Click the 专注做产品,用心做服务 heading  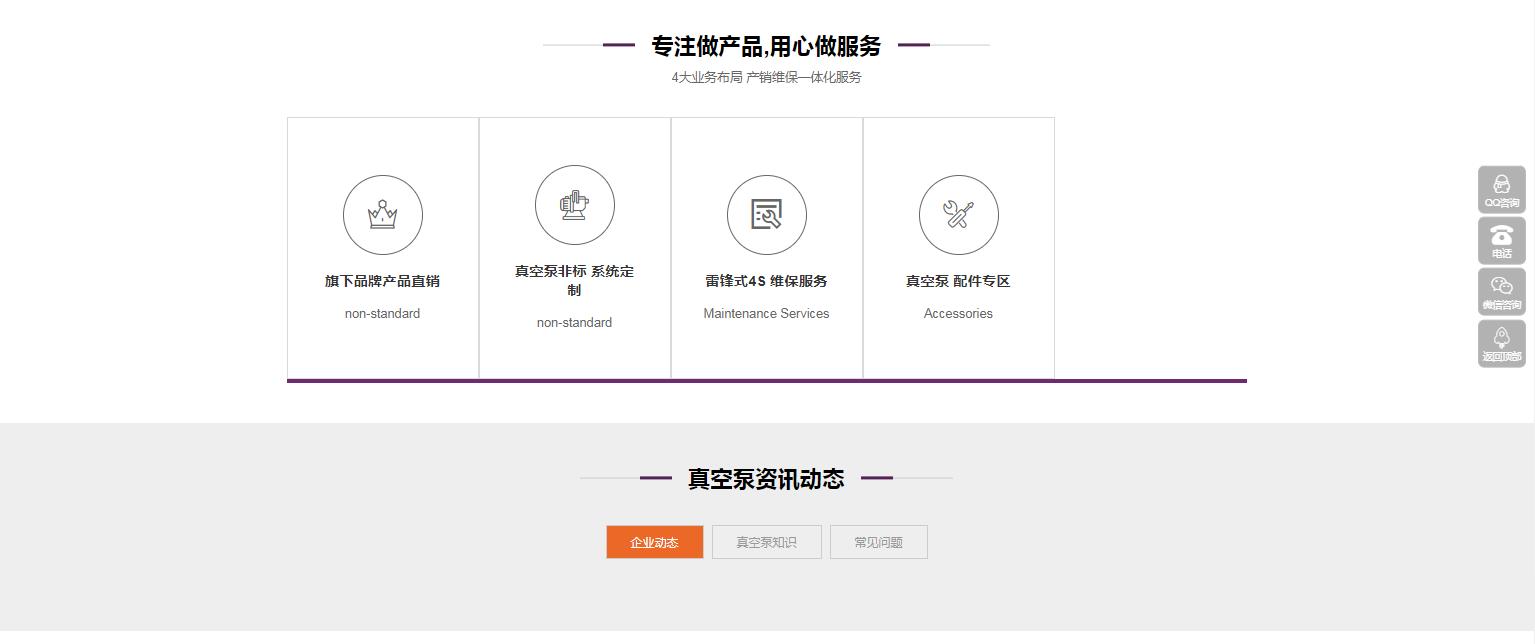(766, 46)
